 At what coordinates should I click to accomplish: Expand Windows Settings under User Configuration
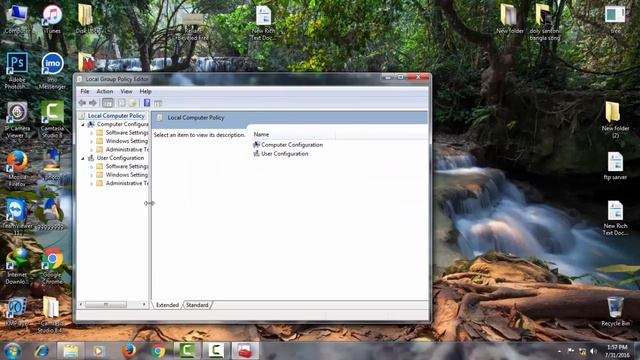[91, 175]
